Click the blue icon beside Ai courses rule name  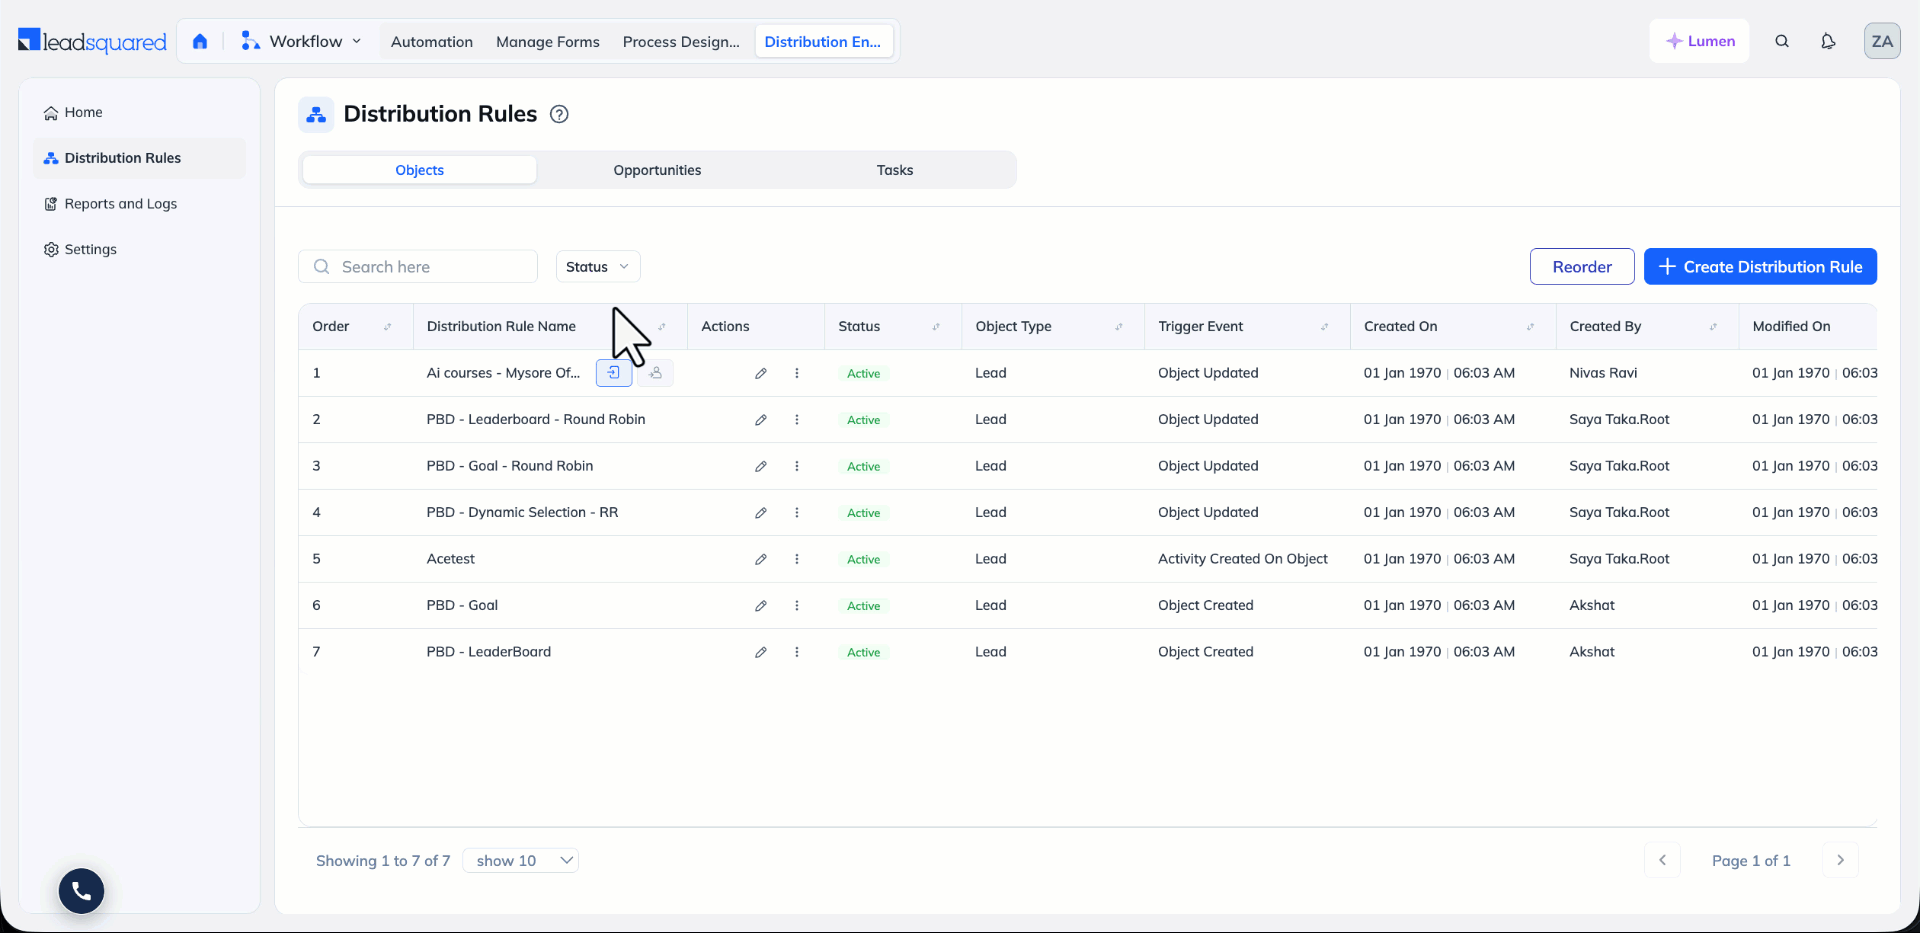[614, 373]
